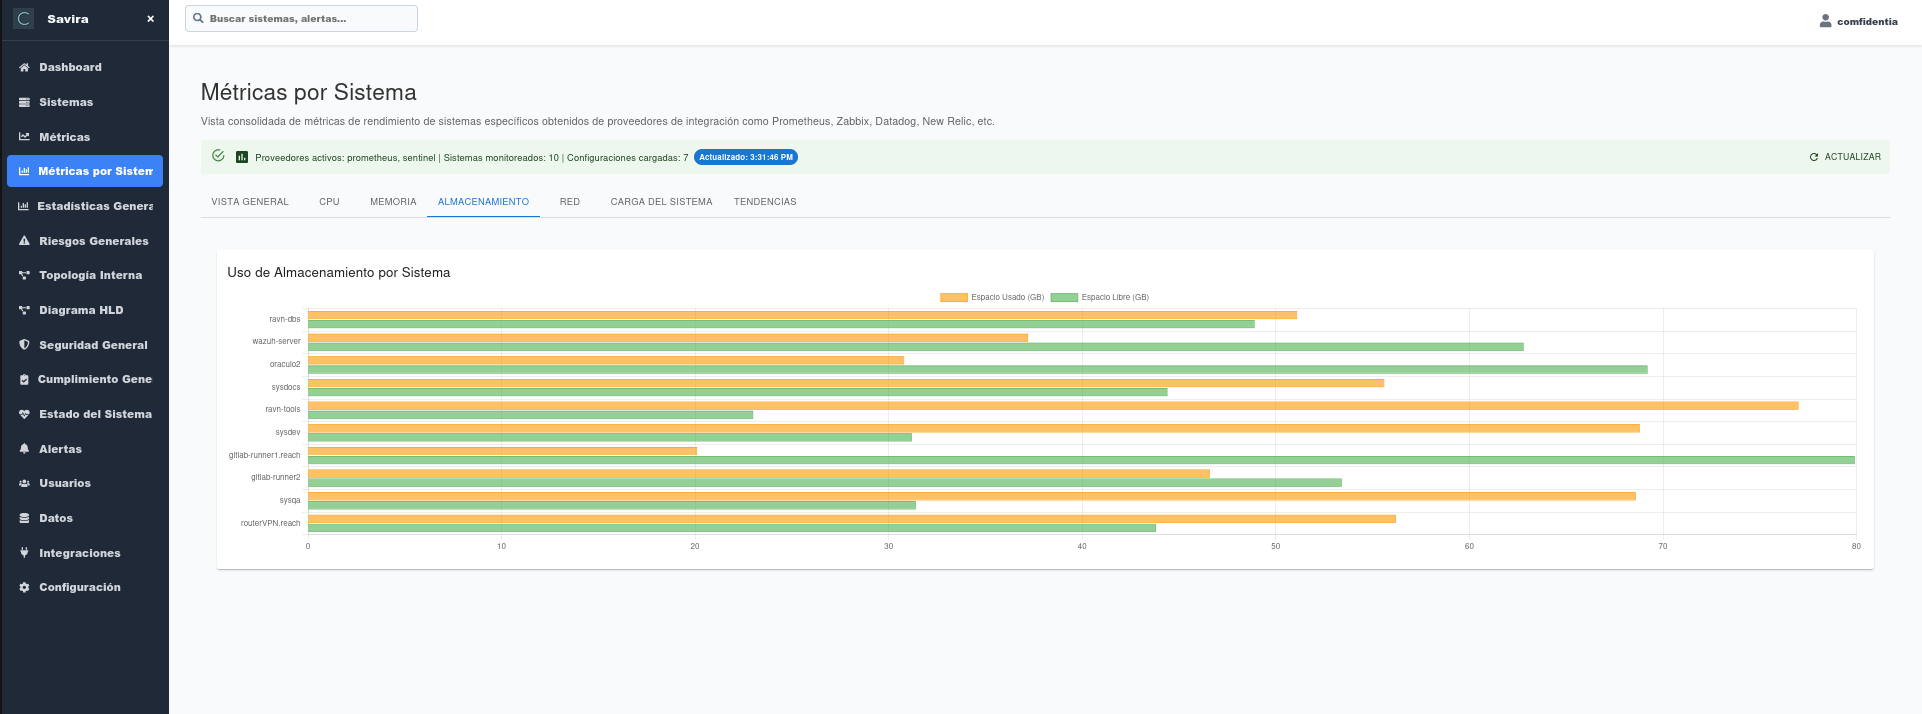Open the Memoria tab
Image resolution: width=1922 pixels, height=714 pixels.
click(393, 202)
